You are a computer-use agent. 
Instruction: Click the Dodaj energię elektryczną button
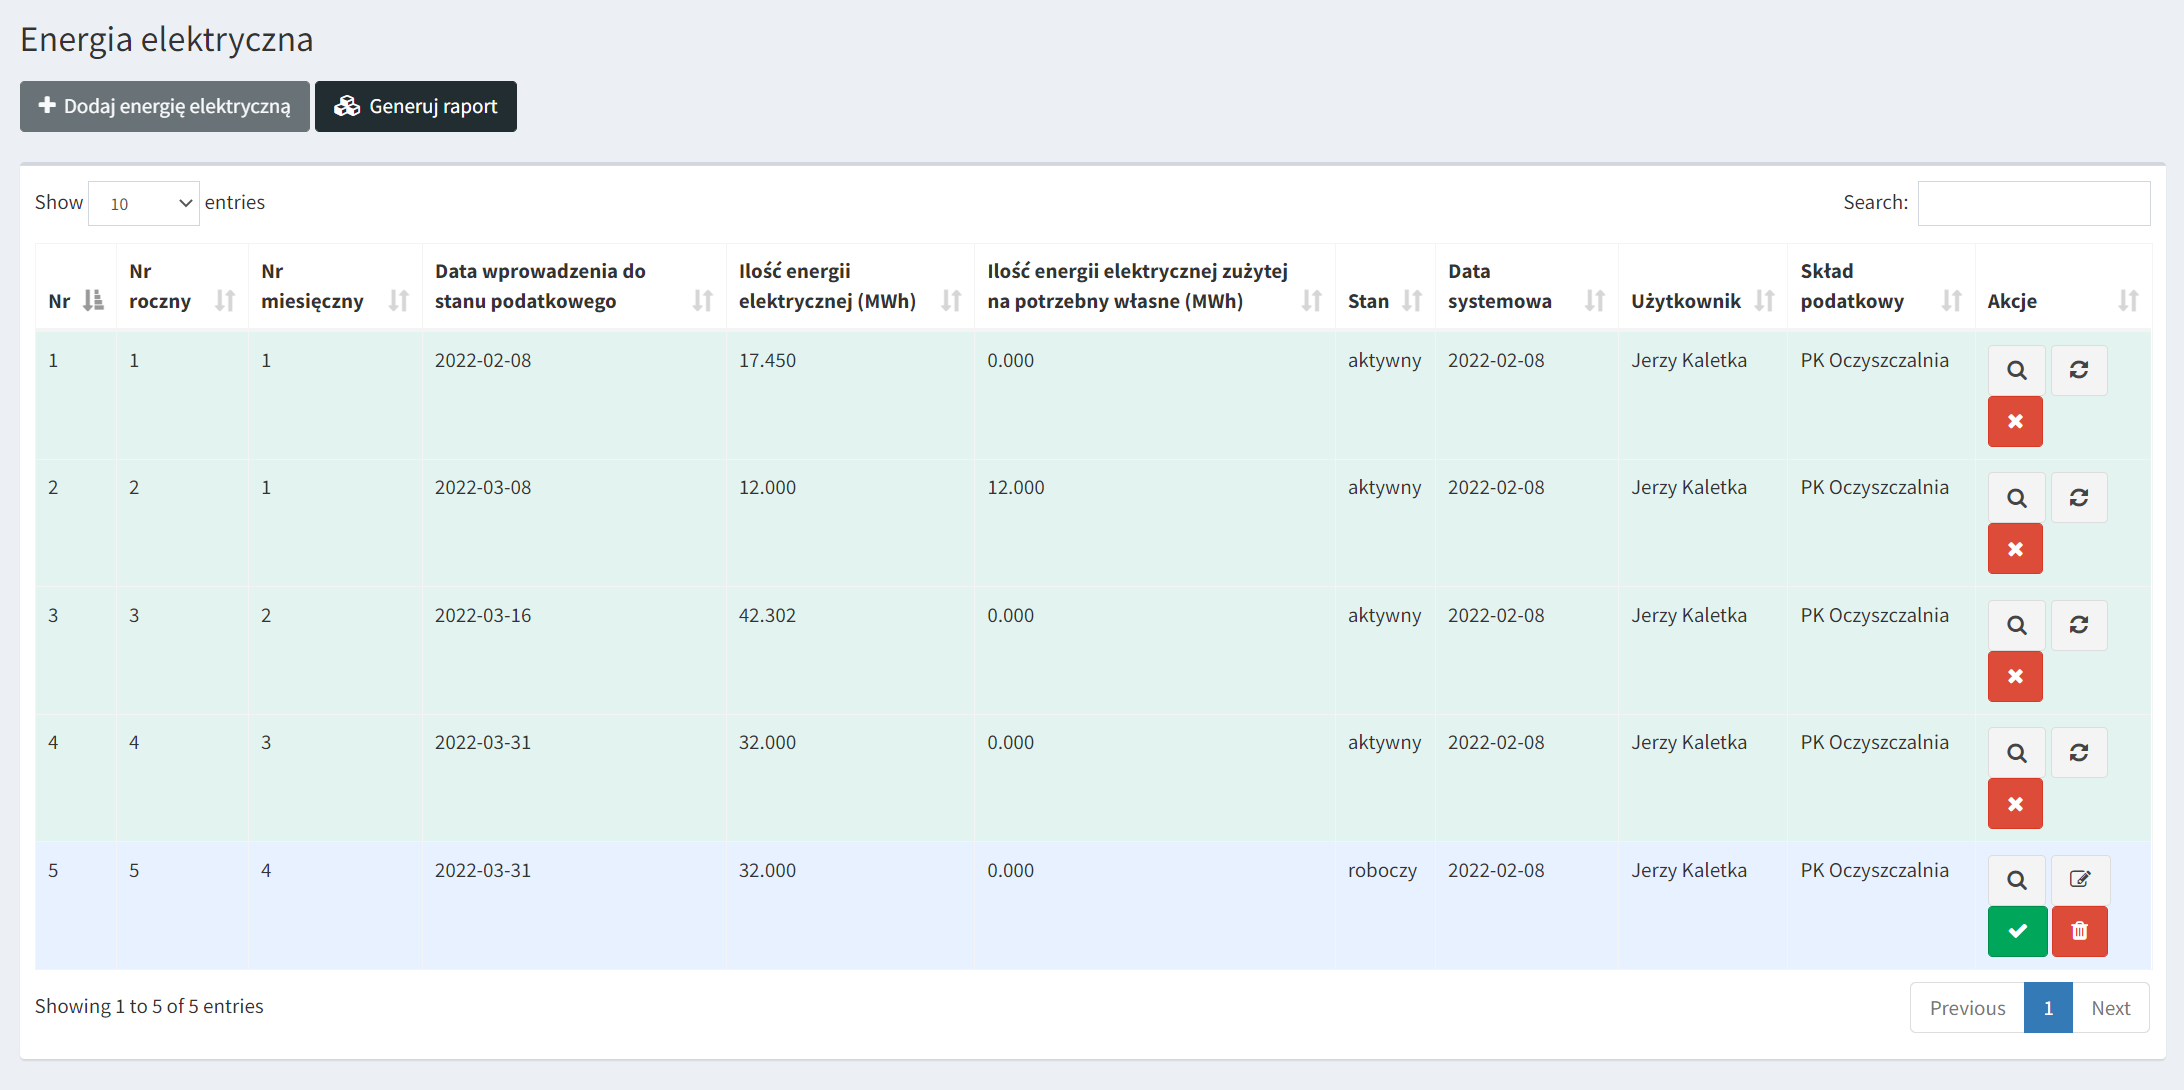(x=165, y=106)
